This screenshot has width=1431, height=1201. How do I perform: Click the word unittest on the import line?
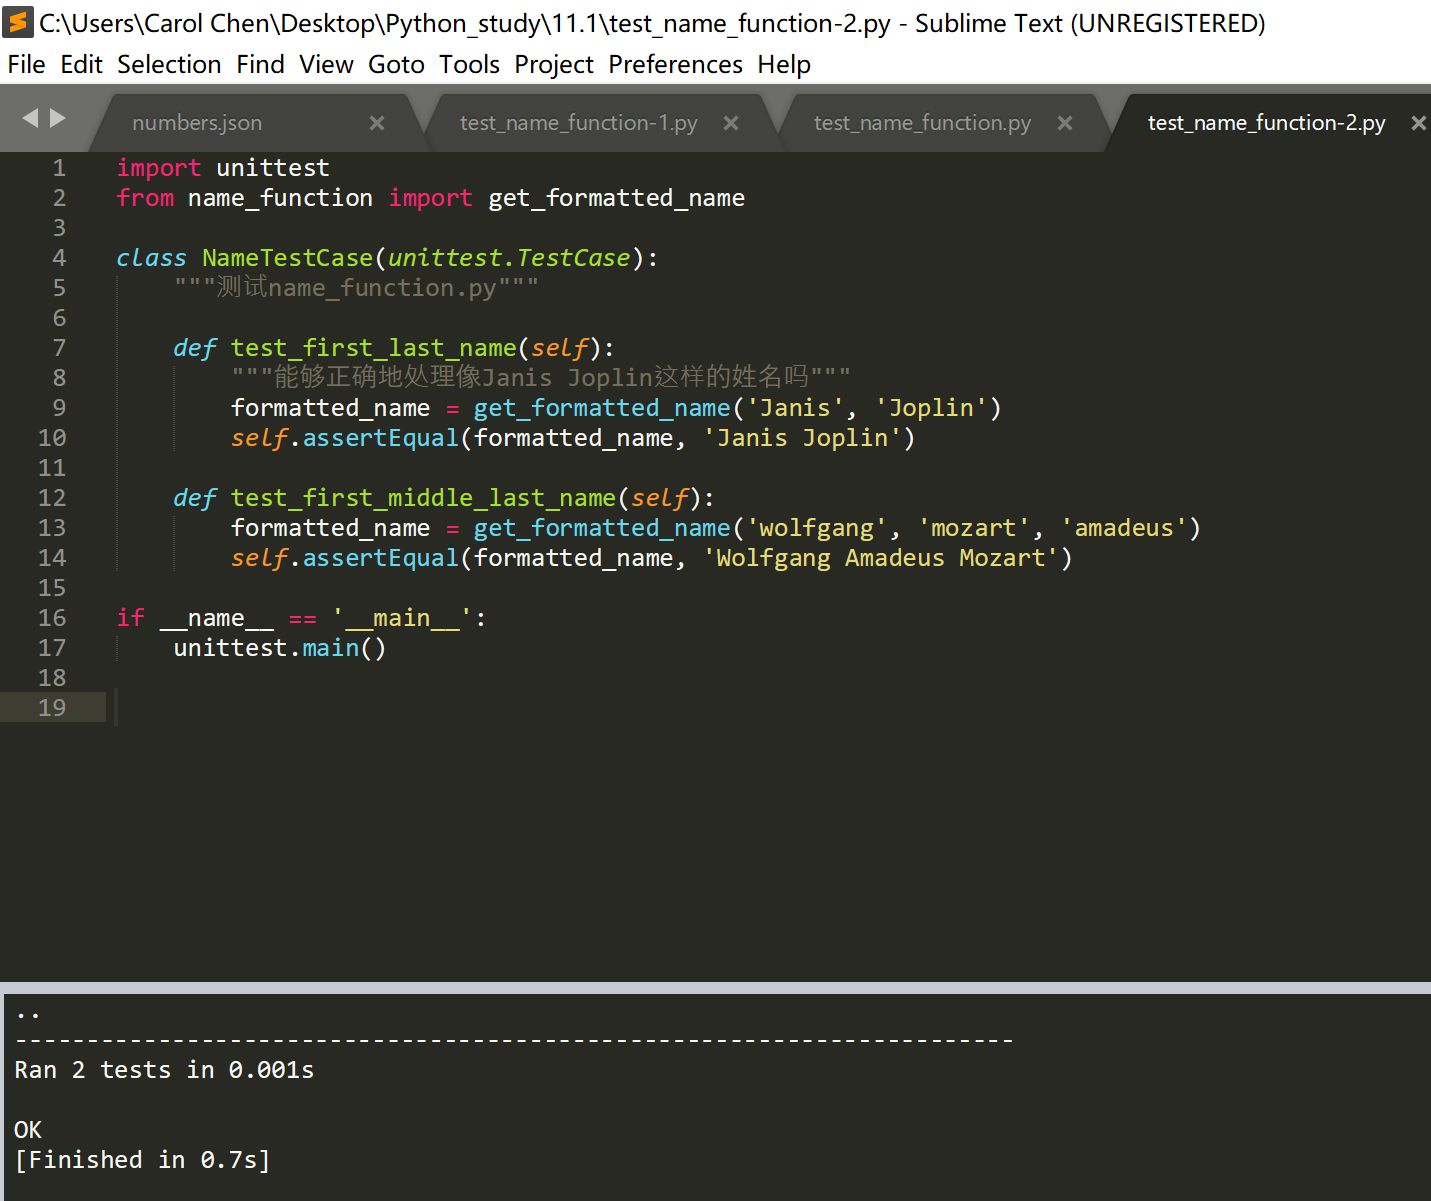(273, 168)
